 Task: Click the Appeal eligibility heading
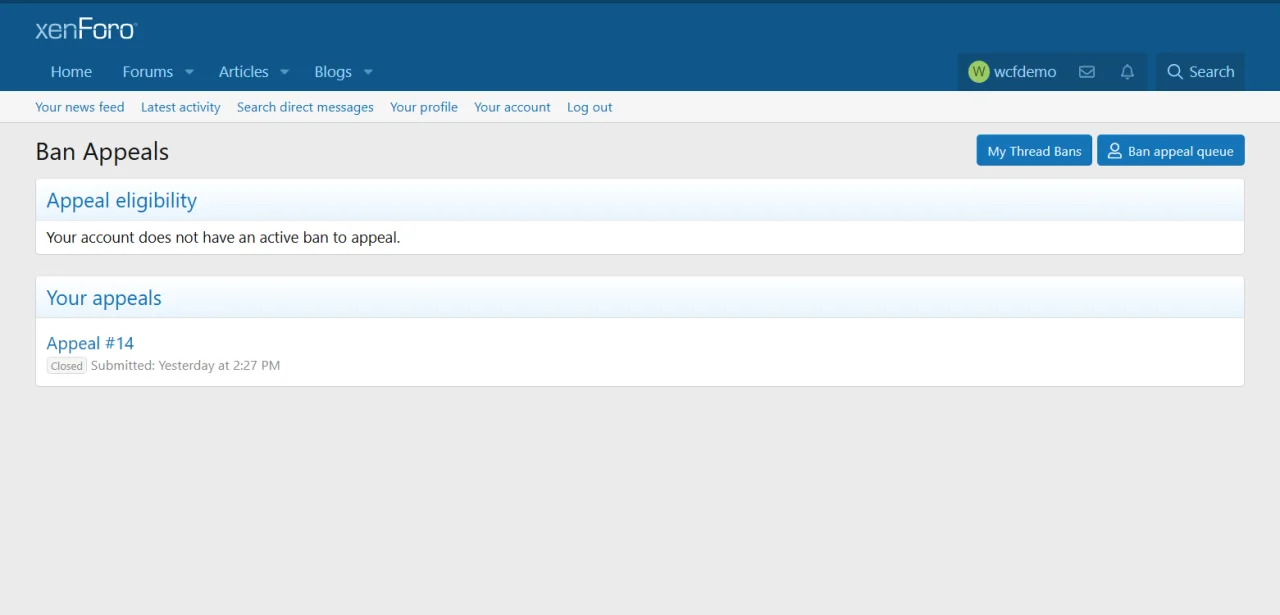[122, 200]
